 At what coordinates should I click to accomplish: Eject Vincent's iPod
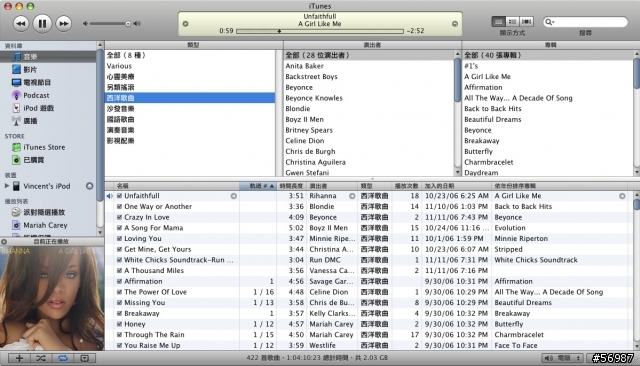coord(89,186)
